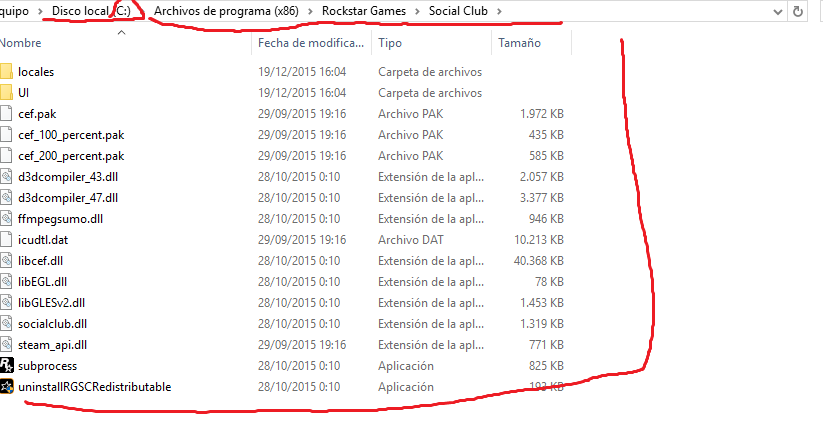Click the Archivo DAT type cell
823x431 pixels.
click(411, 240)
